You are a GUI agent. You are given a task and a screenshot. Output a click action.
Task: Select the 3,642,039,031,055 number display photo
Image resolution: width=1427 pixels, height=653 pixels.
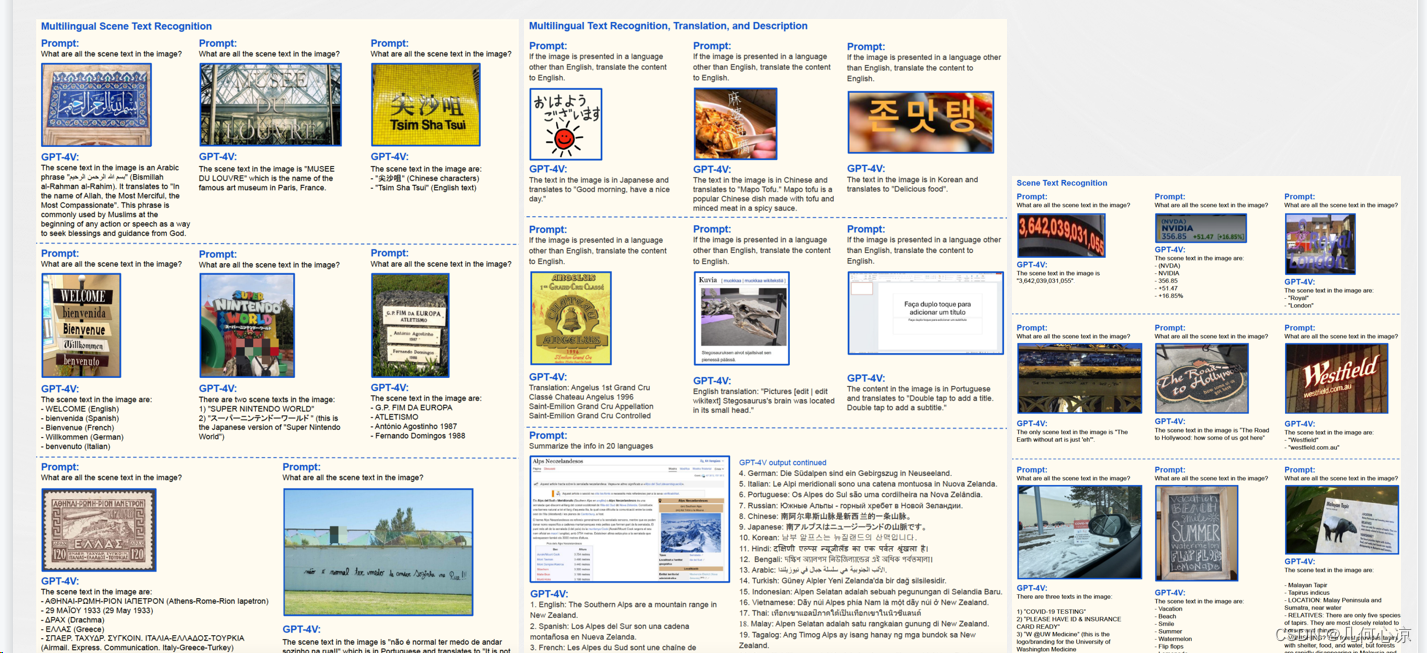(x=1061, y=236)
